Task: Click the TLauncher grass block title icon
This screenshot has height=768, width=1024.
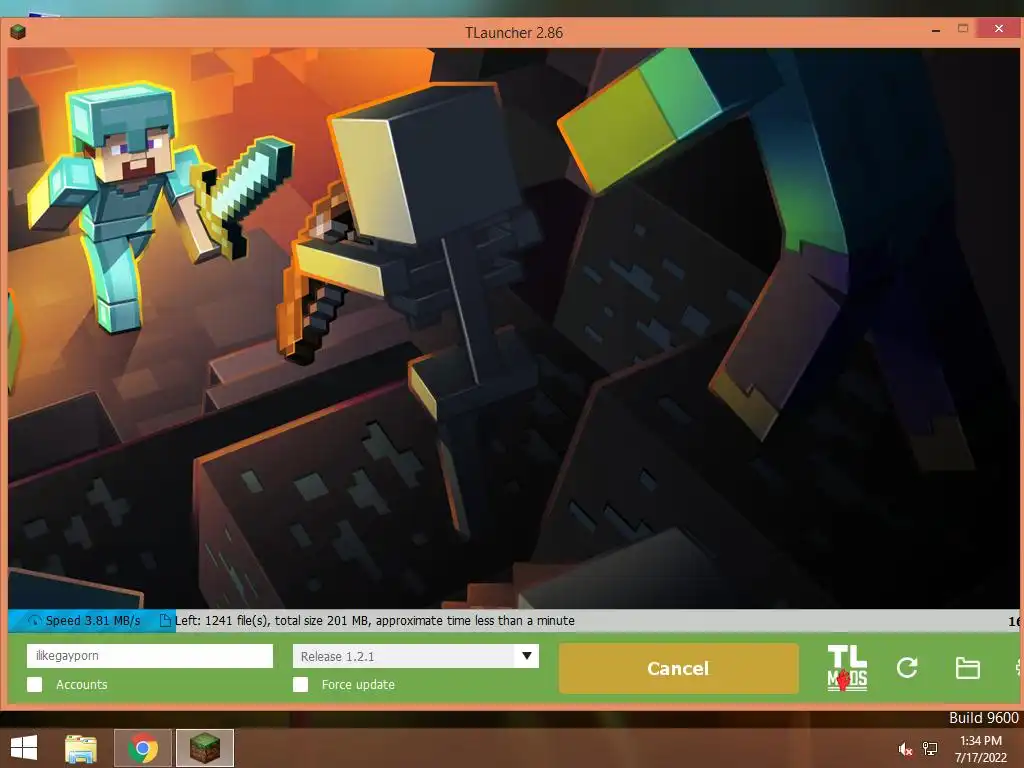Action: tap(18, 31)
